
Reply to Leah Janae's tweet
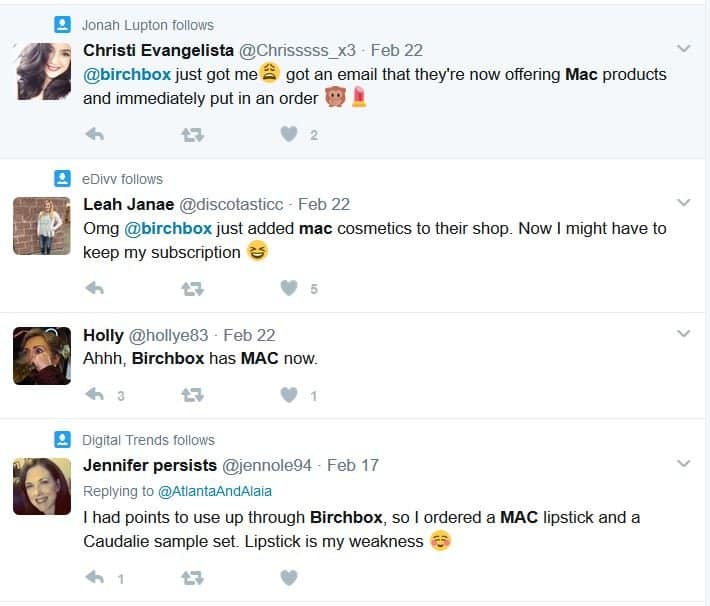pos(95,288)
